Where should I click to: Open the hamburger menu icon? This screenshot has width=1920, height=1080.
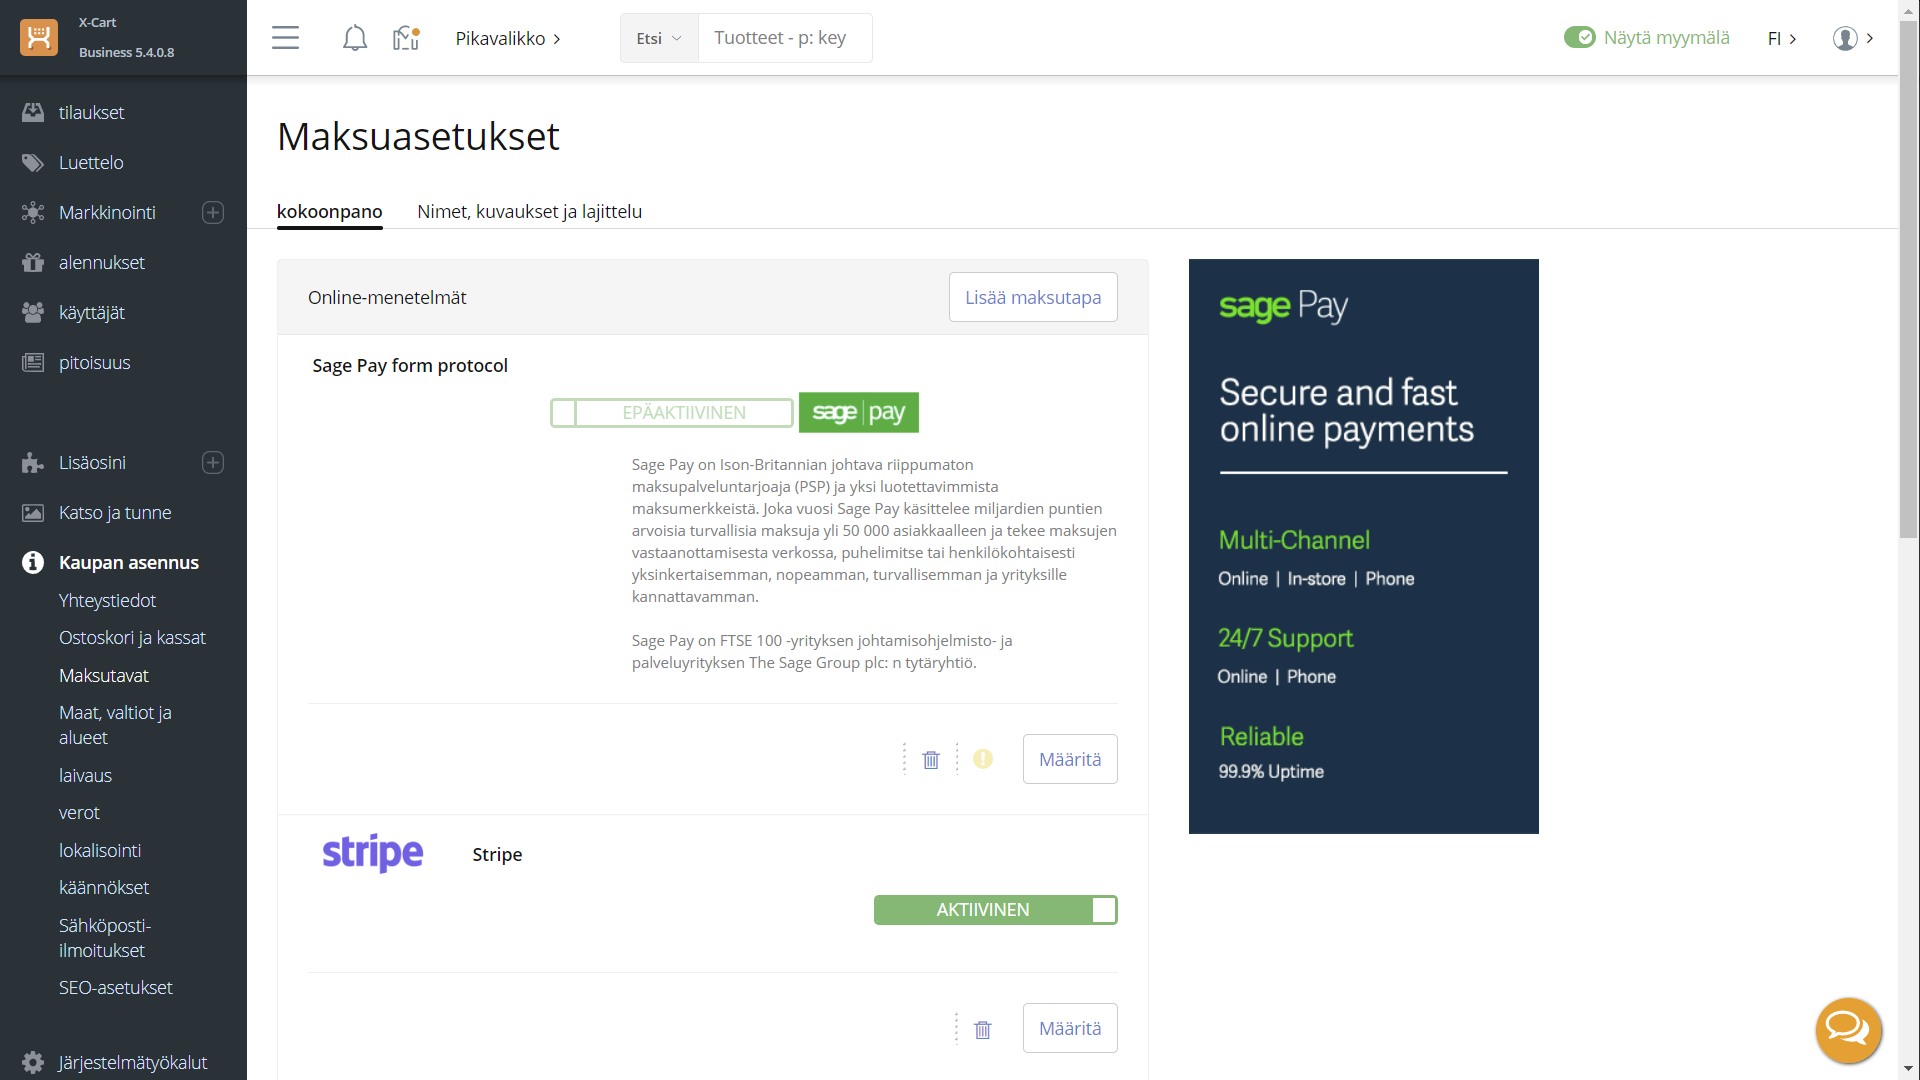point(285,38)
